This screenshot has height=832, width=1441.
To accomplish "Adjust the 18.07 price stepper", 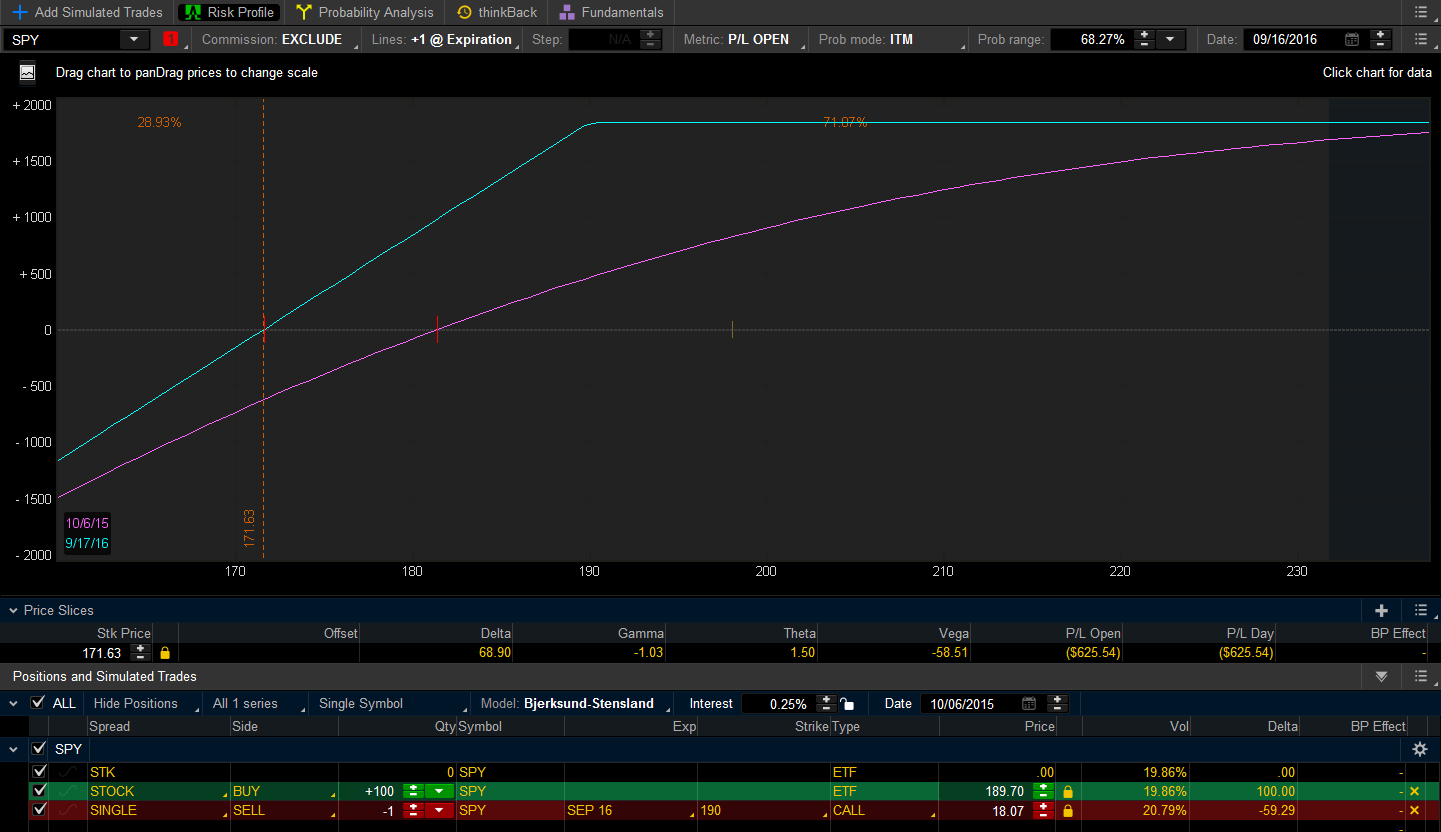I will [1043, 810].
